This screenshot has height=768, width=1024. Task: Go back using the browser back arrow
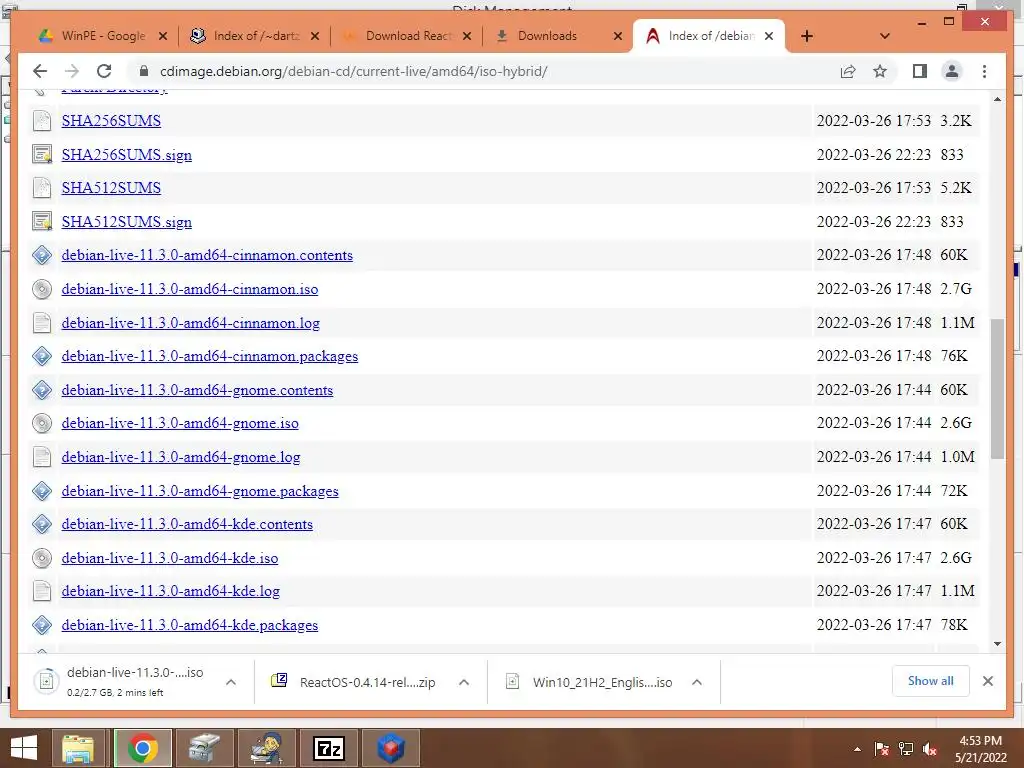coord(40,71)
